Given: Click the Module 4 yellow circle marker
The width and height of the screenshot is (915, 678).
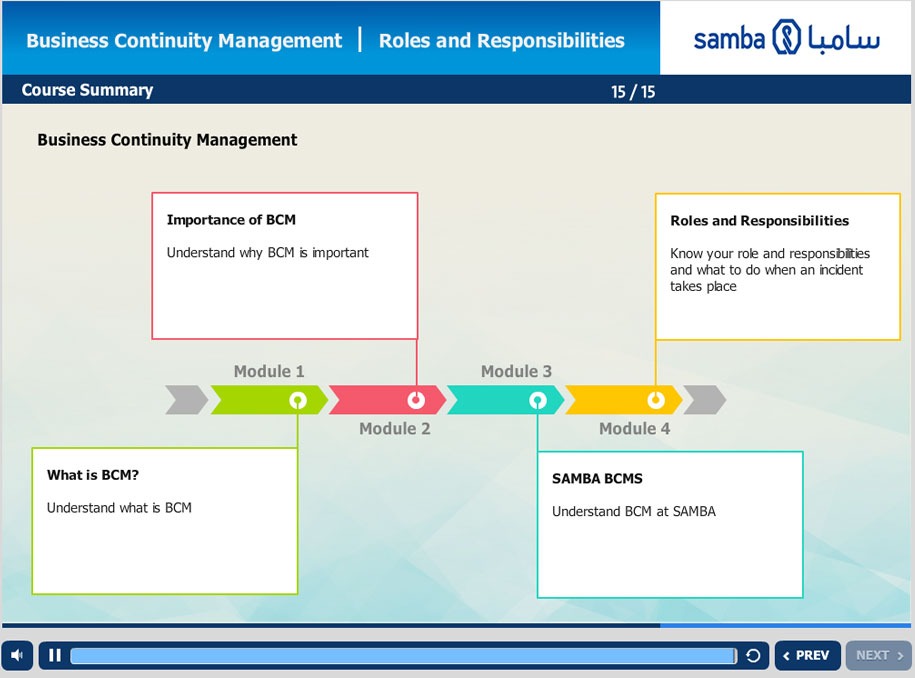Looking at the screenshot, I should pyautogui.click(x=656, y=400).
